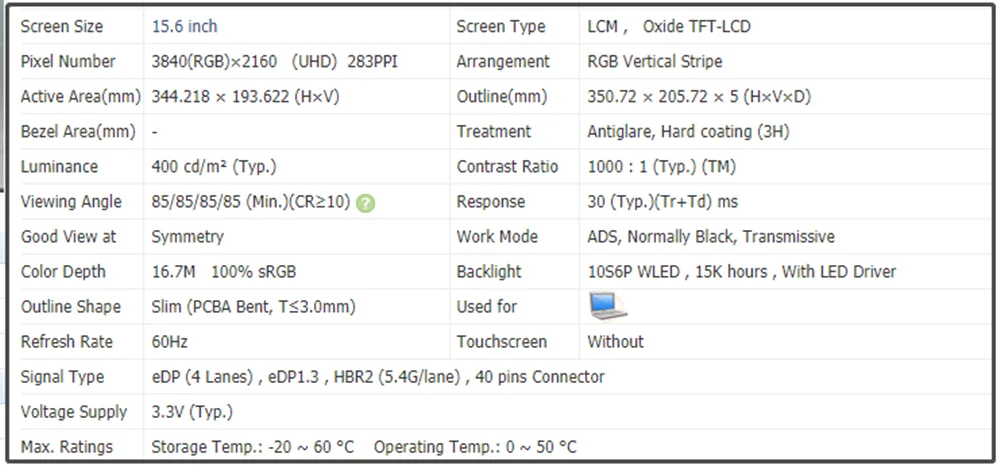Image resolution: width=1000 pixels, height=465 pixels.
Task: Click the 400 cd/m² luminance value
Action: tap(213, 166)
